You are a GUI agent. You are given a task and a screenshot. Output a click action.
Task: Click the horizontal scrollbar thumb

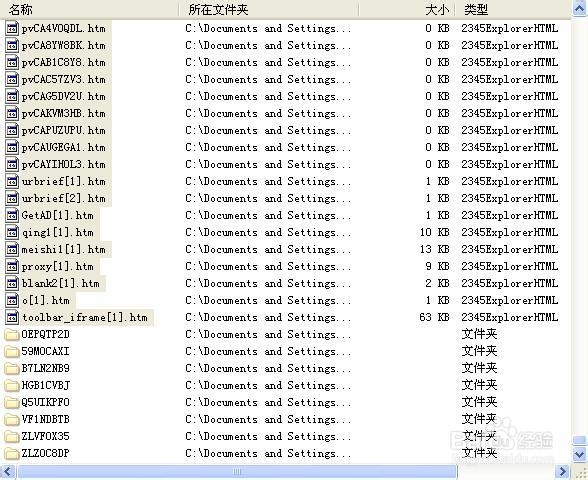237,471
